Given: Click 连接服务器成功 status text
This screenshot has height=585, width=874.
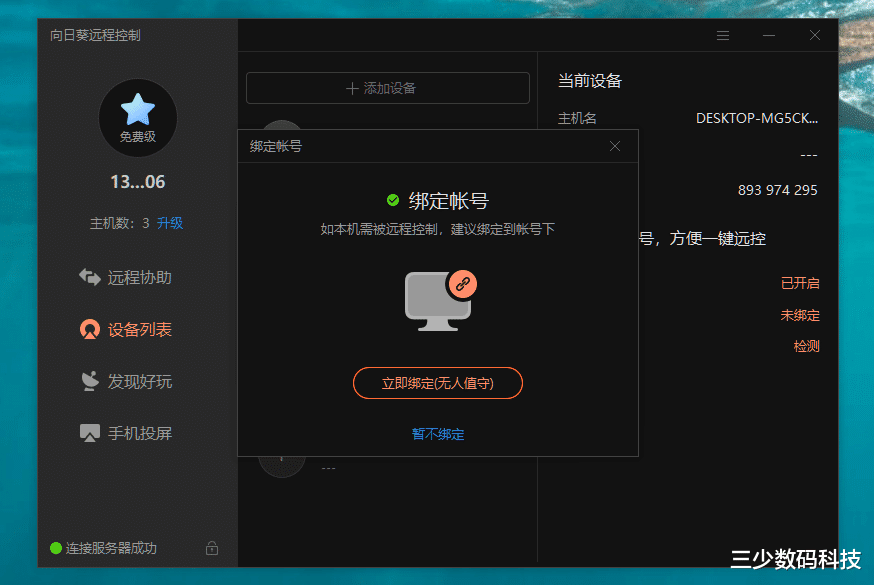Looking at the screenshot, I should tap(111, 548).
